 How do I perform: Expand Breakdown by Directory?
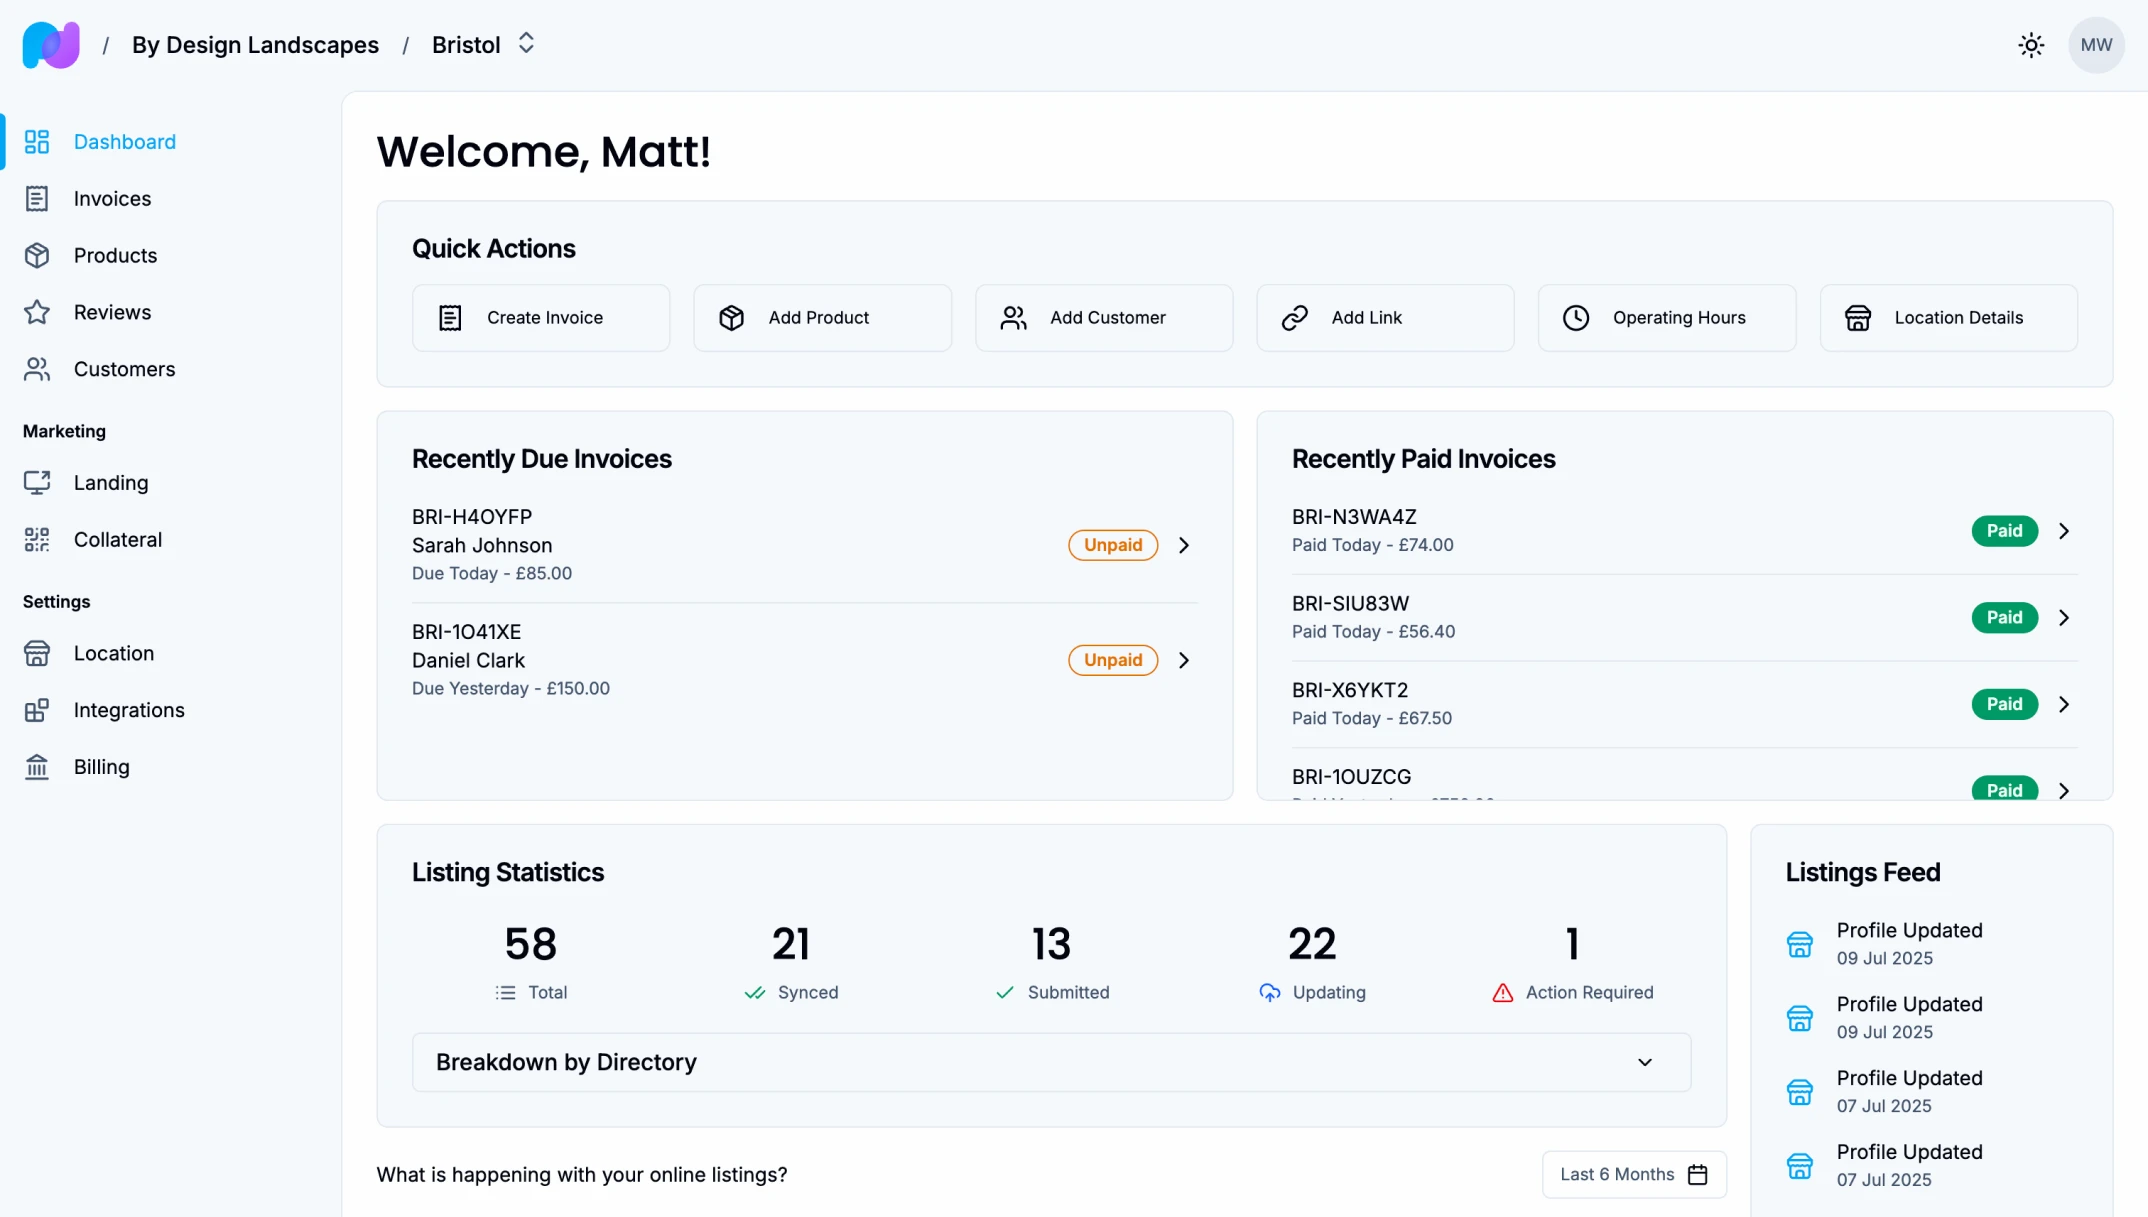coord(1051,1062)
